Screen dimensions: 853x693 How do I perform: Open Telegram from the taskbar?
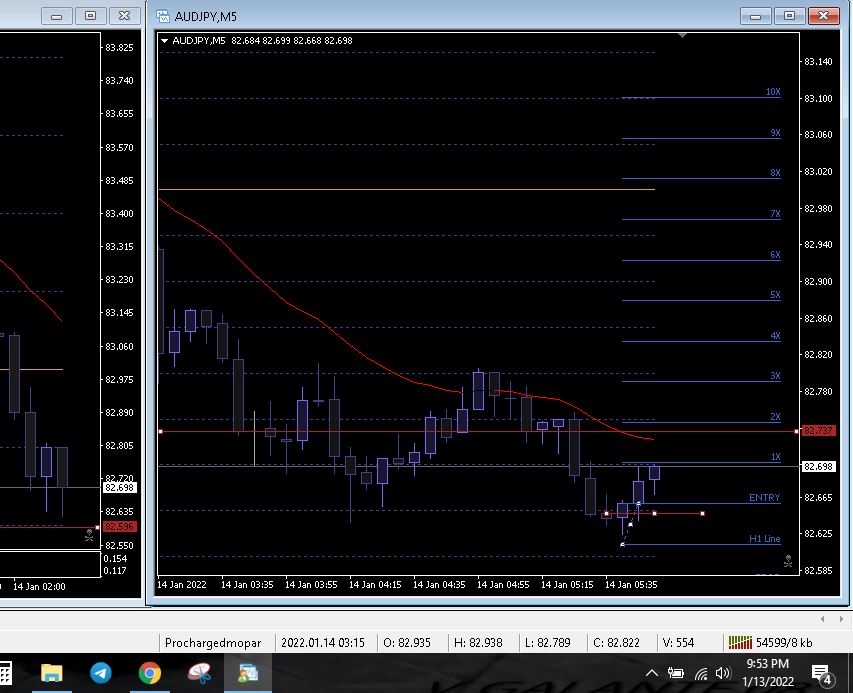point(101,673)
